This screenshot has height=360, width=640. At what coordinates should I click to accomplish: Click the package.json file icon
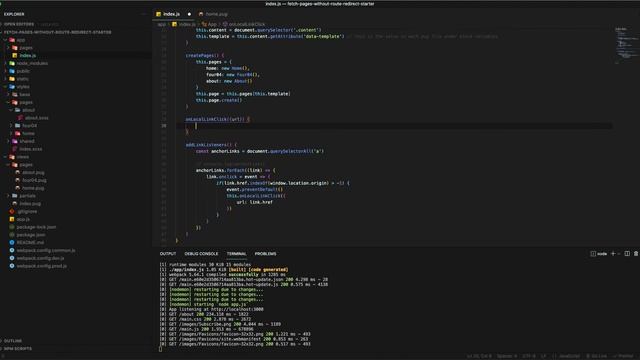[12, 235]
